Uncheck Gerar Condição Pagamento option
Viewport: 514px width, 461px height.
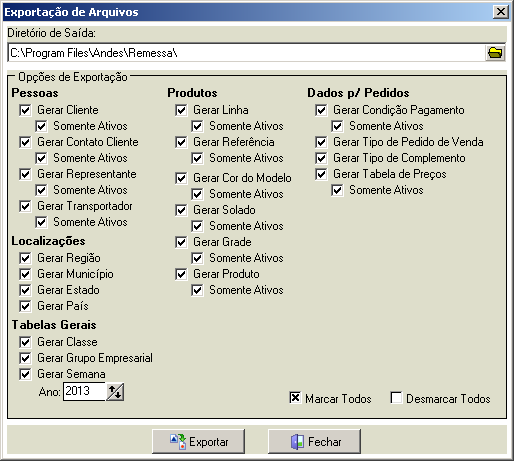pos(321,110)
